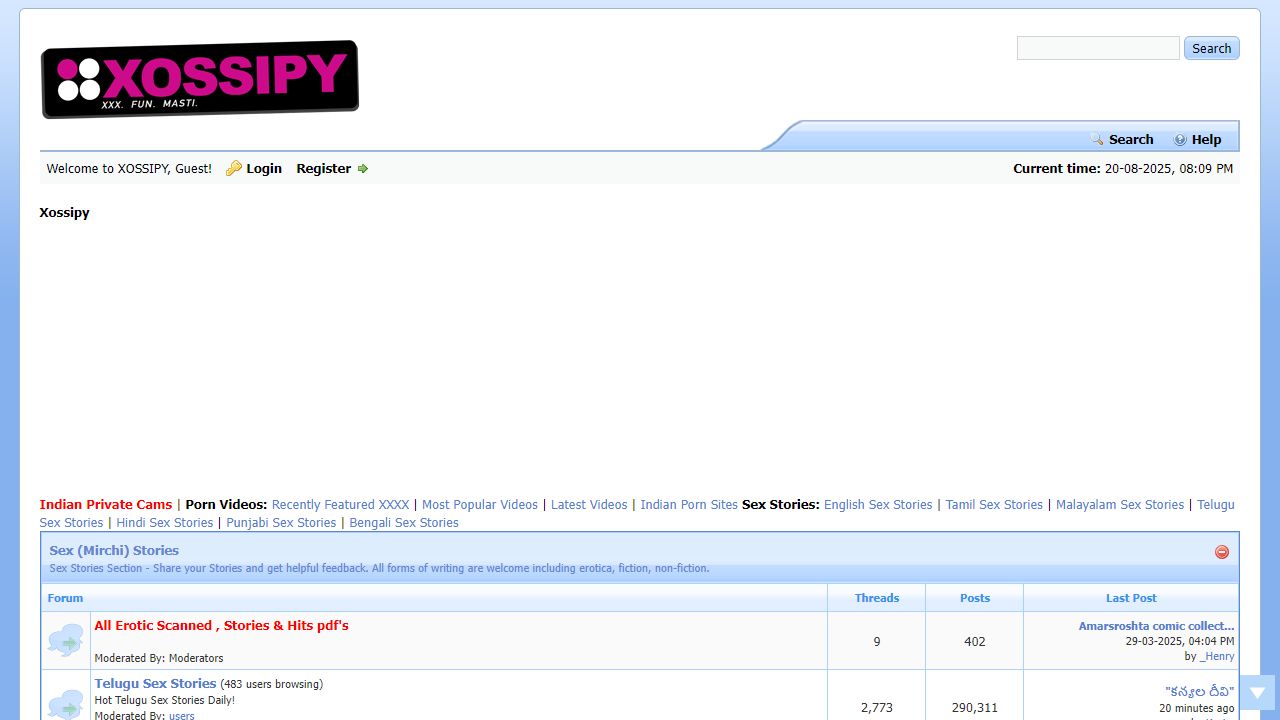Open the Login link
The height and width of the screenshot is (720, 1280).
click(264, 169)
